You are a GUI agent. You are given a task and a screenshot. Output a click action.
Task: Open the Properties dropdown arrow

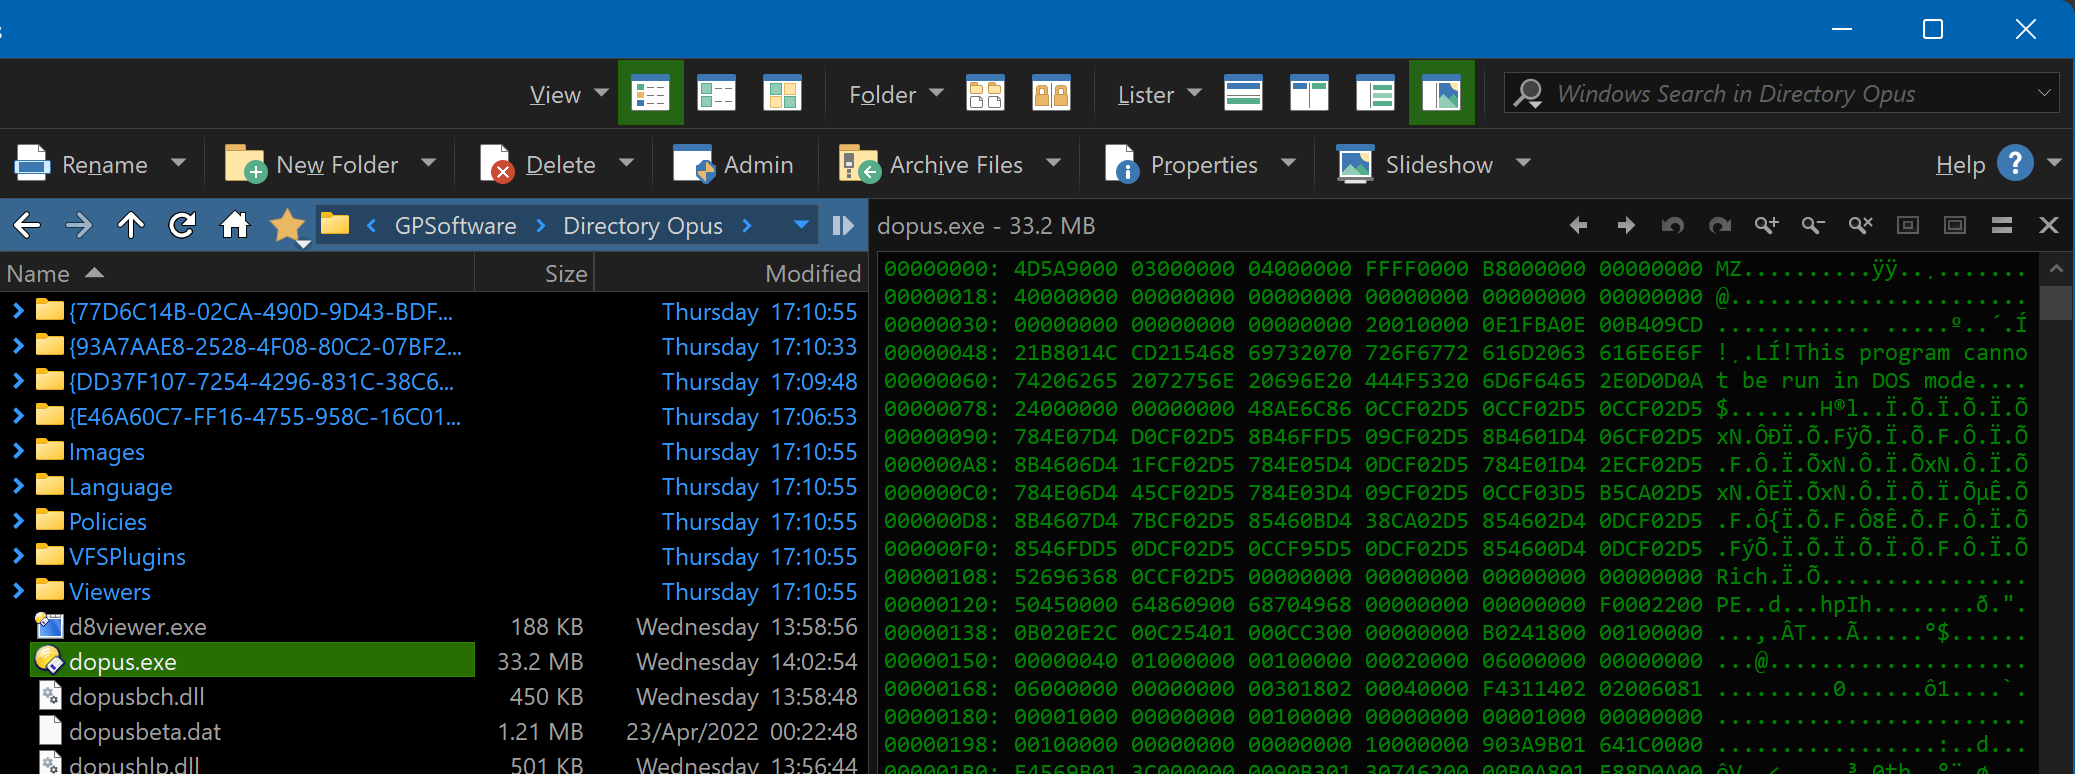pyautogui.click(x=1288, y=162)
